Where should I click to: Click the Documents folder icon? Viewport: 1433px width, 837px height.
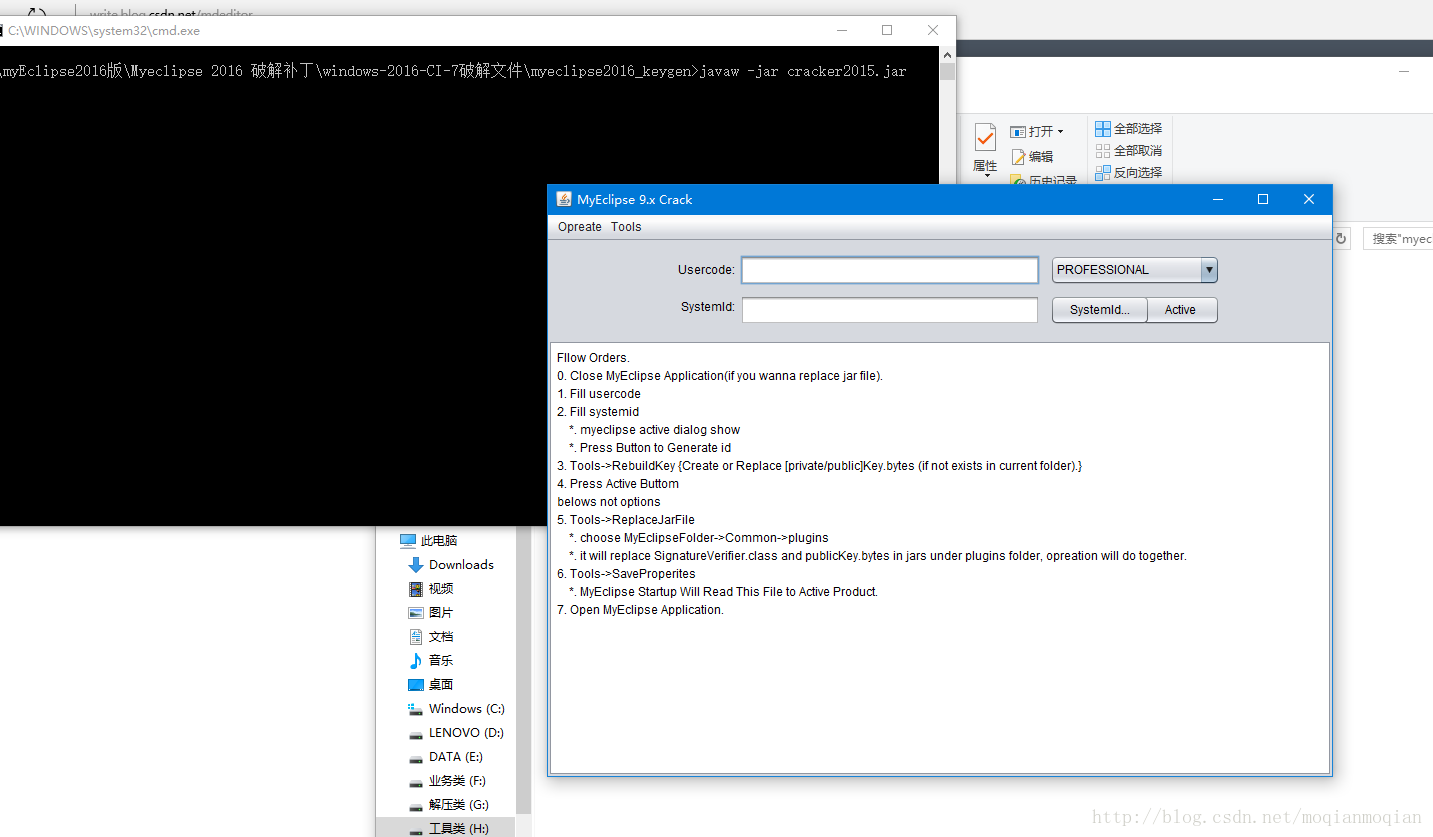click(x=416, y=637)
